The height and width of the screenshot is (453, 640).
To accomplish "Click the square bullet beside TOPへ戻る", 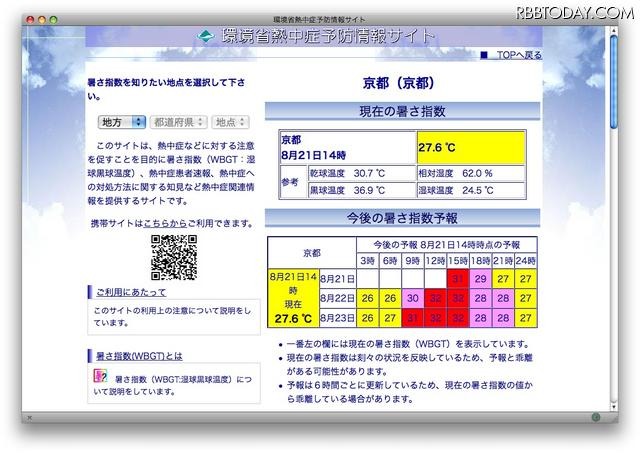I will (x=484, y=56).
